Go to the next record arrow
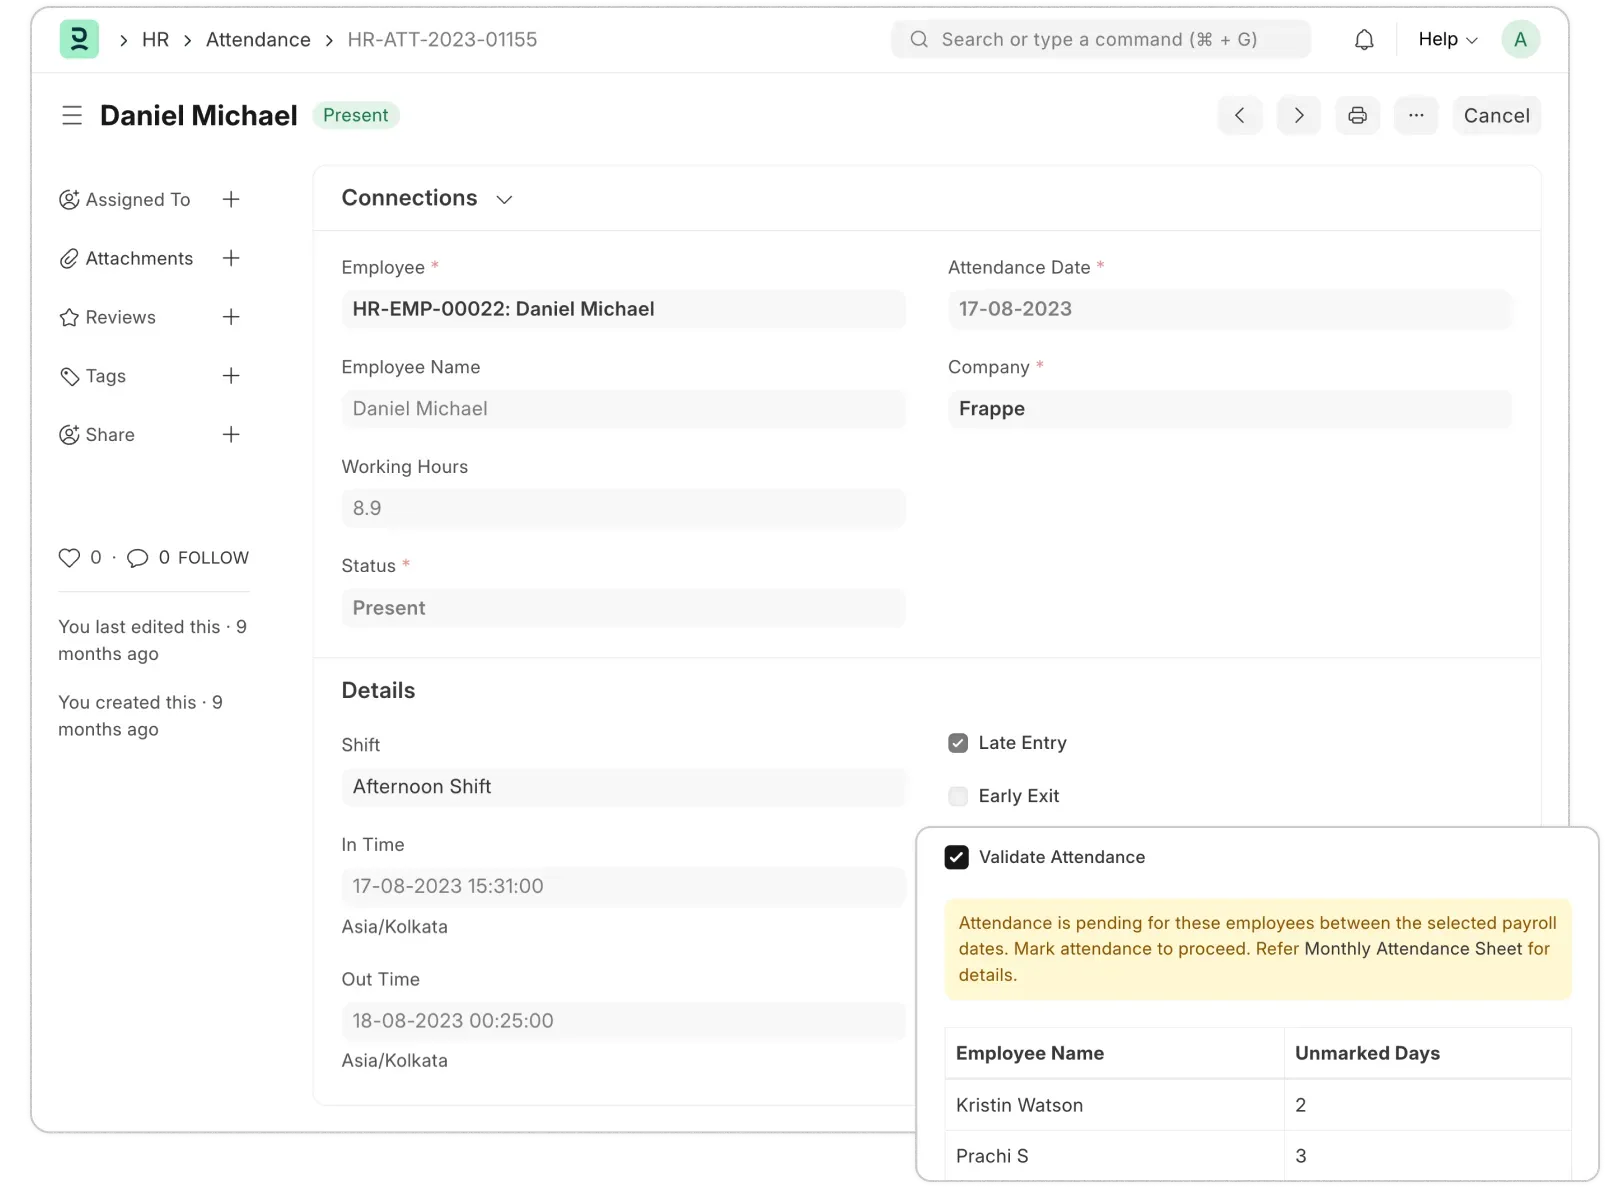 [1298, 115]
